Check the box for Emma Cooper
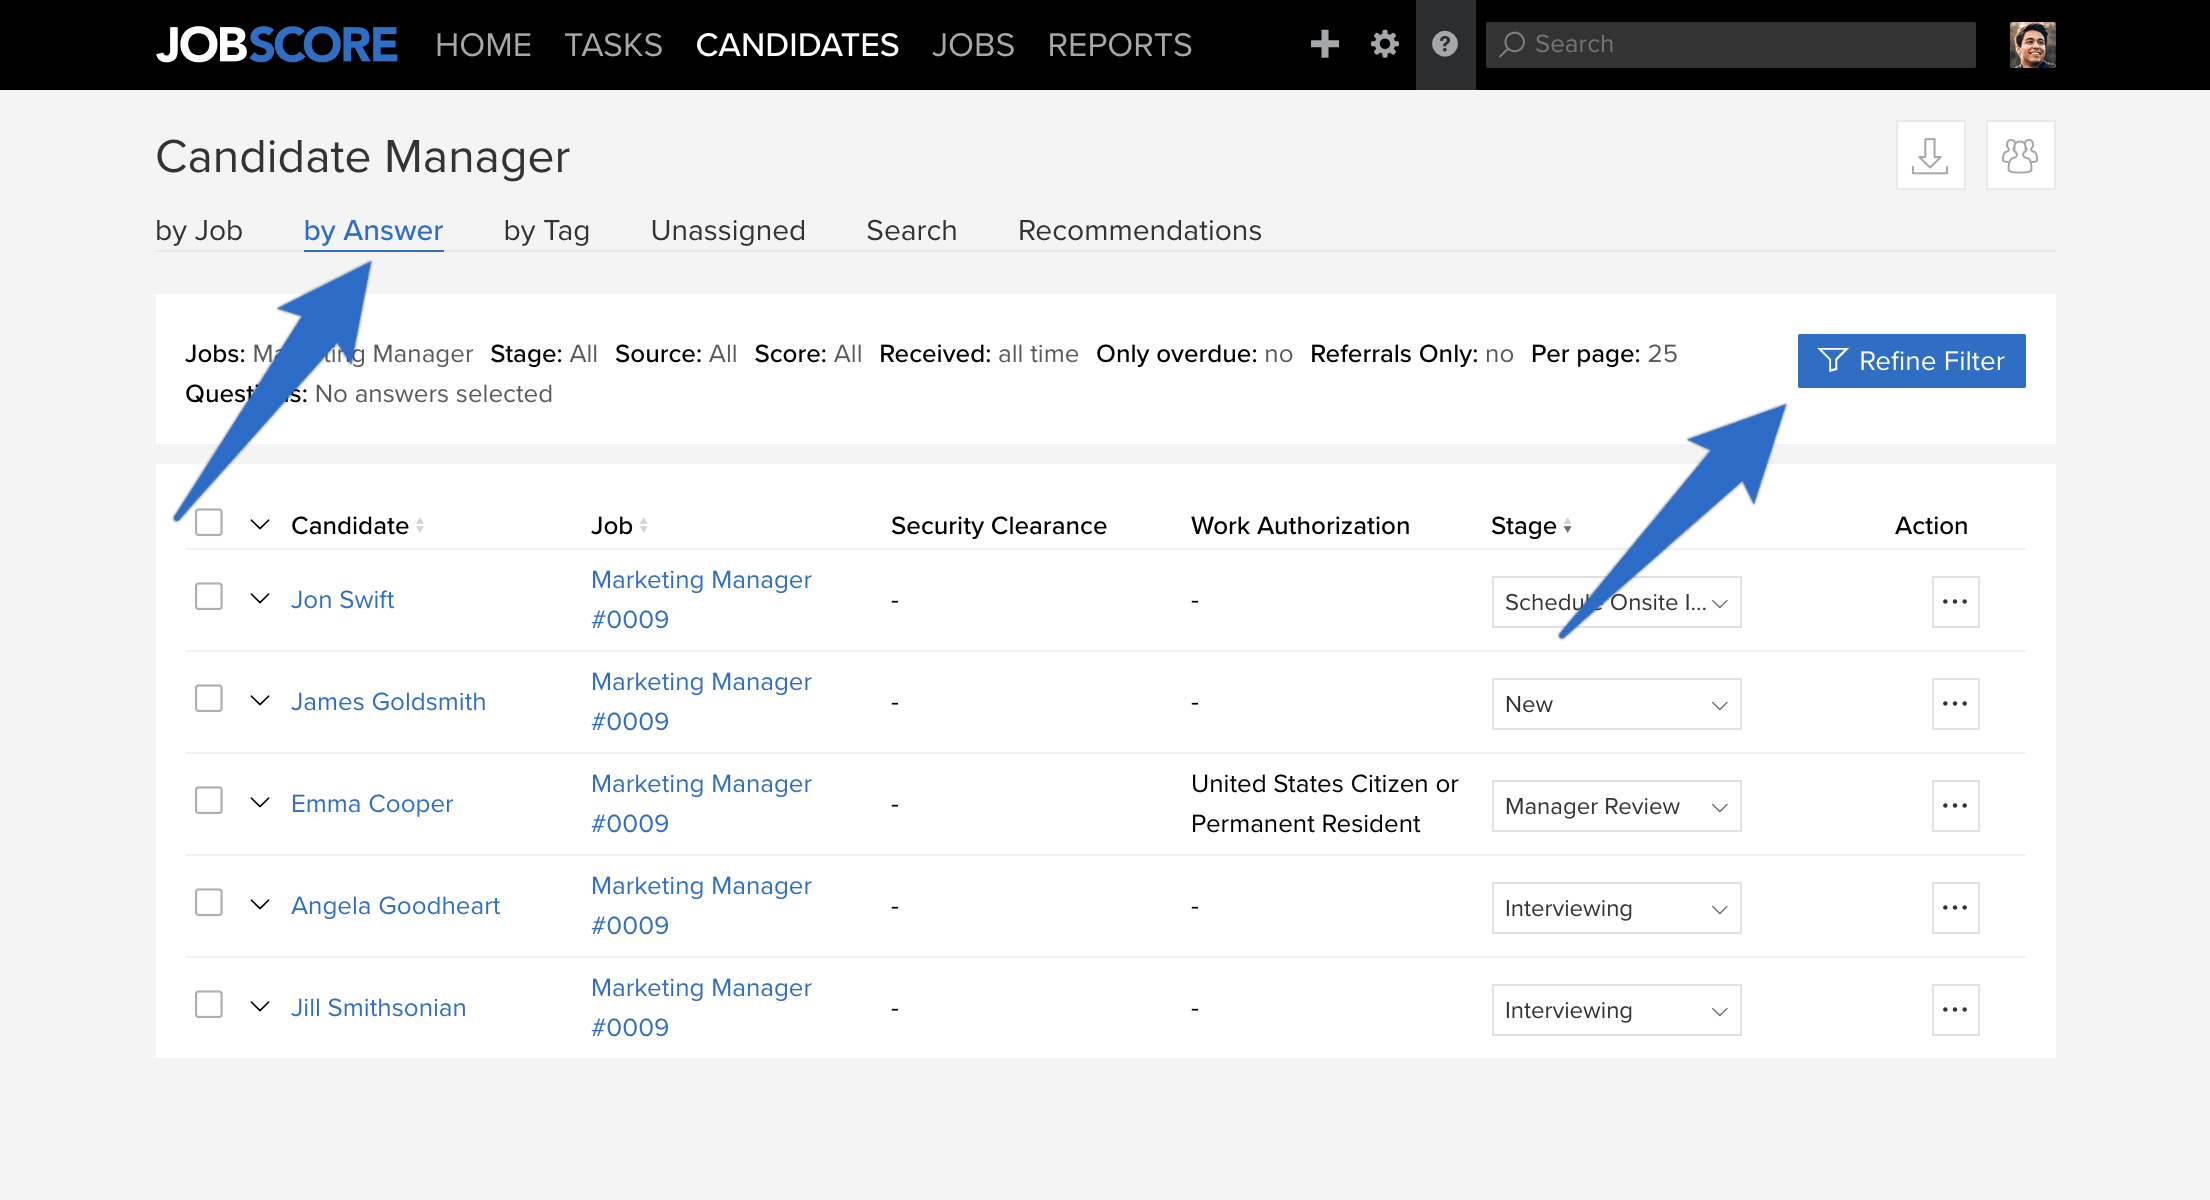 pyautogui.click(x=209, y=801)
